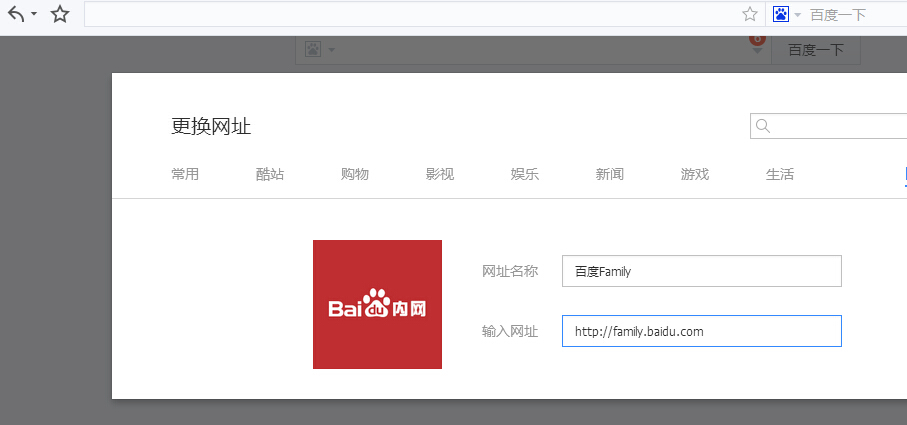Switch to the 生活 tab
This screenshot has height=425, width=907.
coord(780,174)
